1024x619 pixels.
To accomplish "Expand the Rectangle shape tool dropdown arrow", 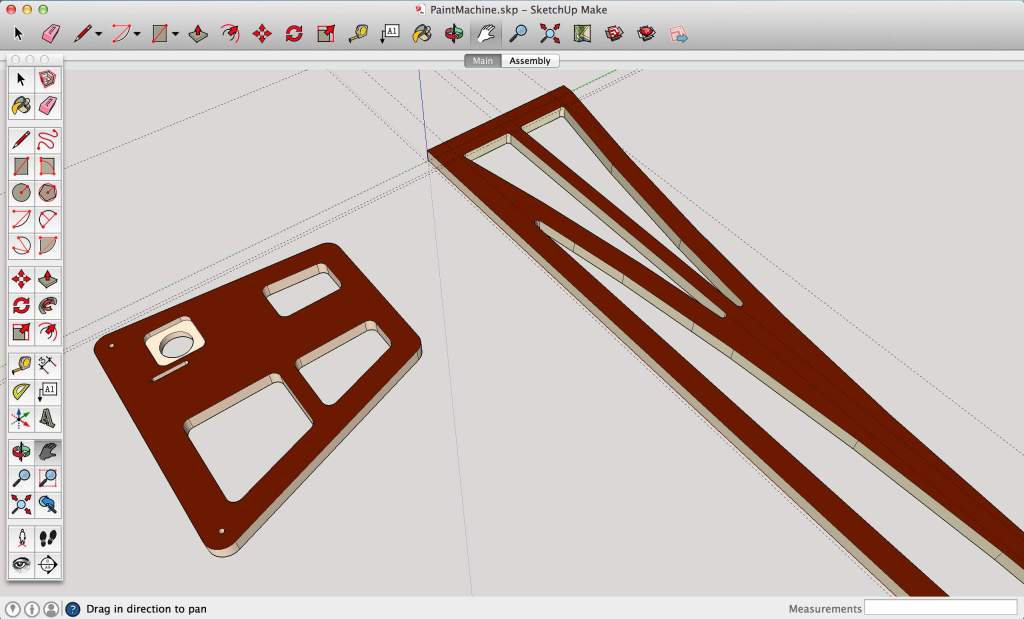I will coord(175,35).
